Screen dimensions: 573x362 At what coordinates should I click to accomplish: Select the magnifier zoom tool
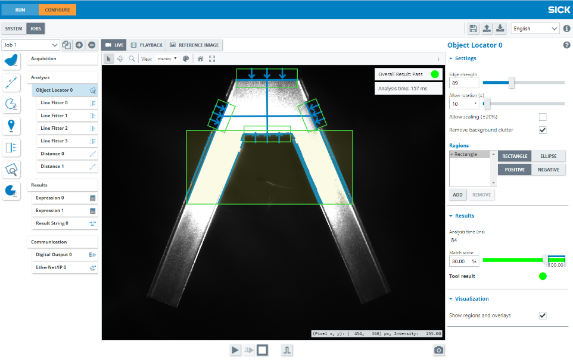click(132, 58)
